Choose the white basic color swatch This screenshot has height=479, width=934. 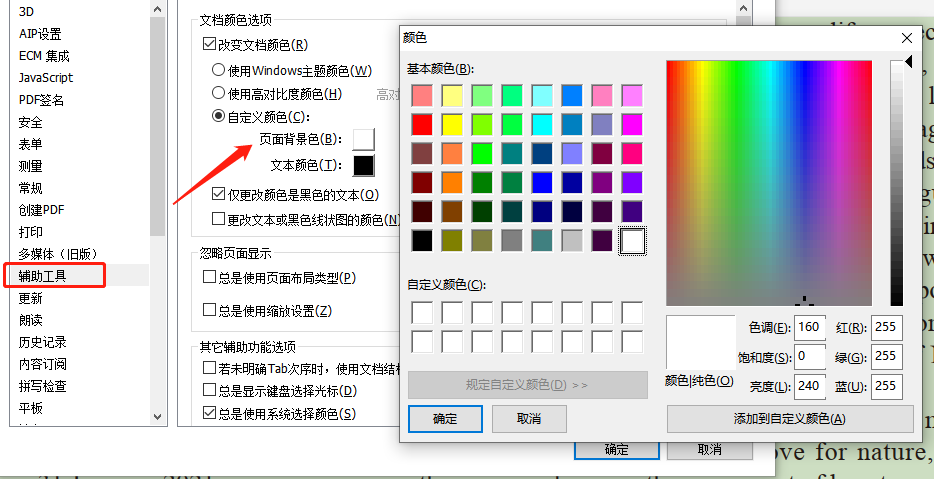[632, 241]
